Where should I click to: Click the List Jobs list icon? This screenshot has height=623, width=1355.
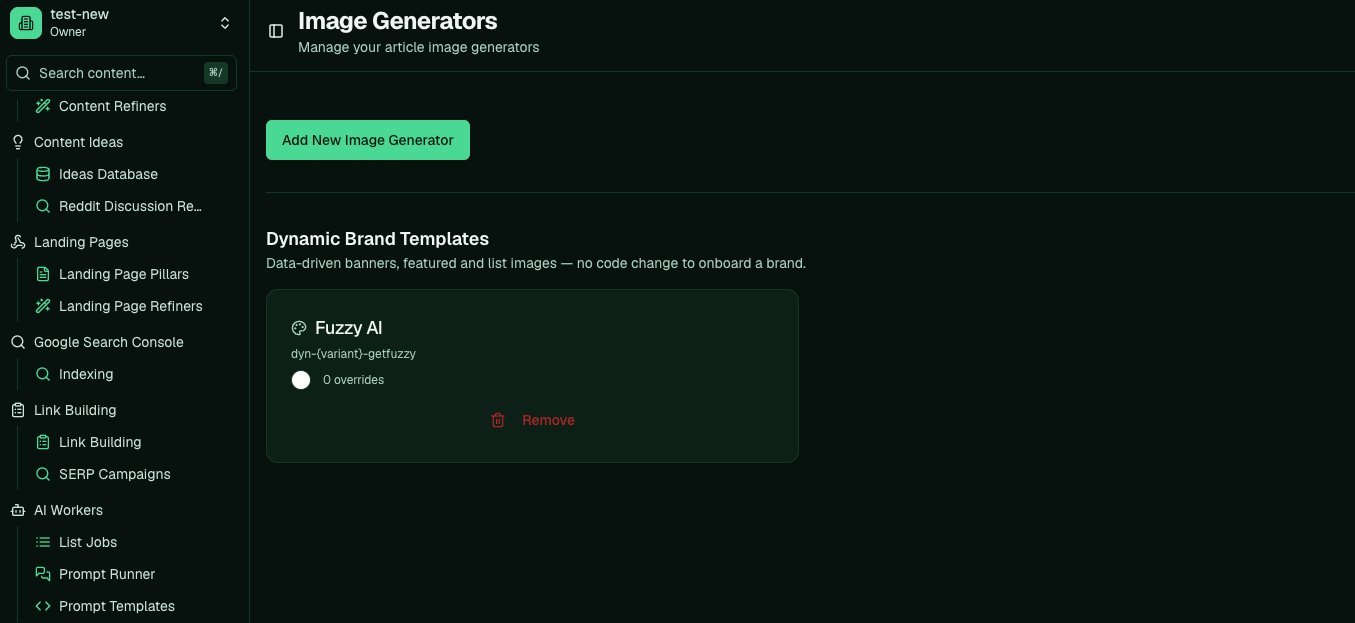pos(43,542)
